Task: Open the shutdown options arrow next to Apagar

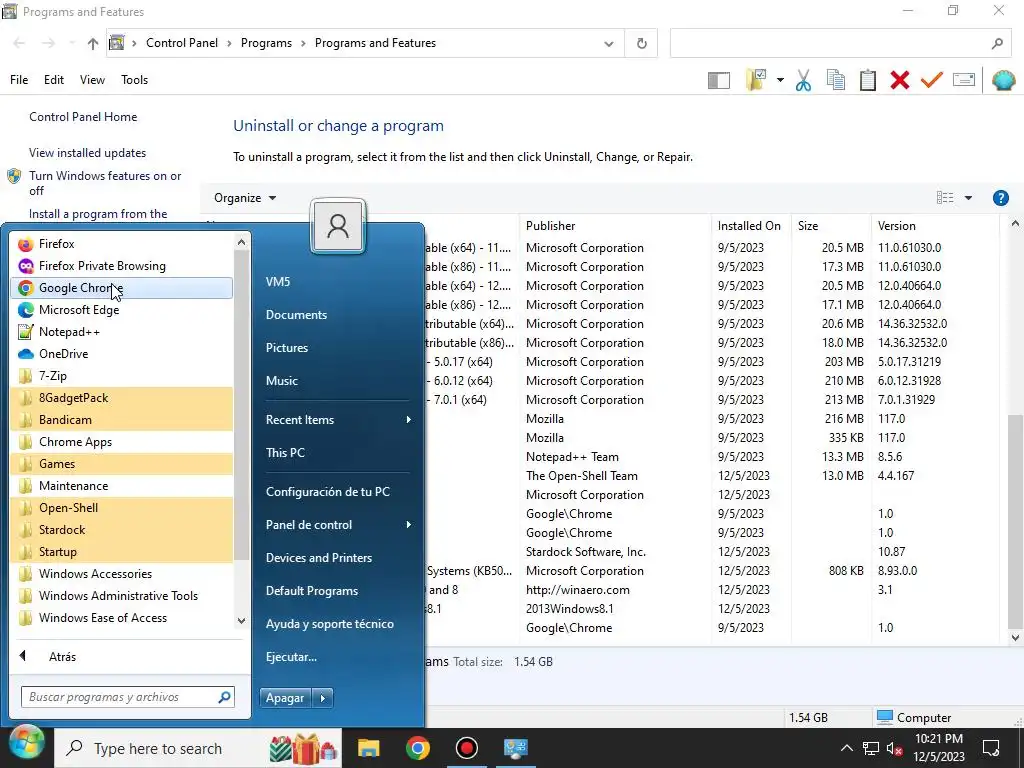Action: [x=323, y=698]
